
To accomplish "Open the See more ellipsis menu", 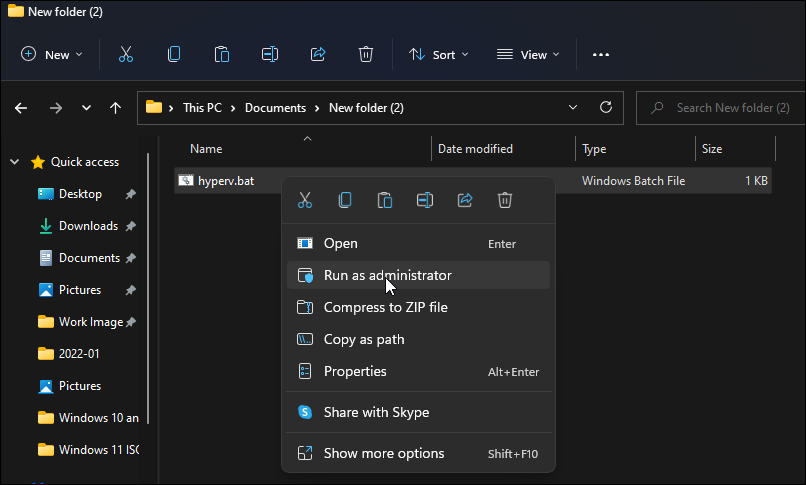I will [601, 55].
